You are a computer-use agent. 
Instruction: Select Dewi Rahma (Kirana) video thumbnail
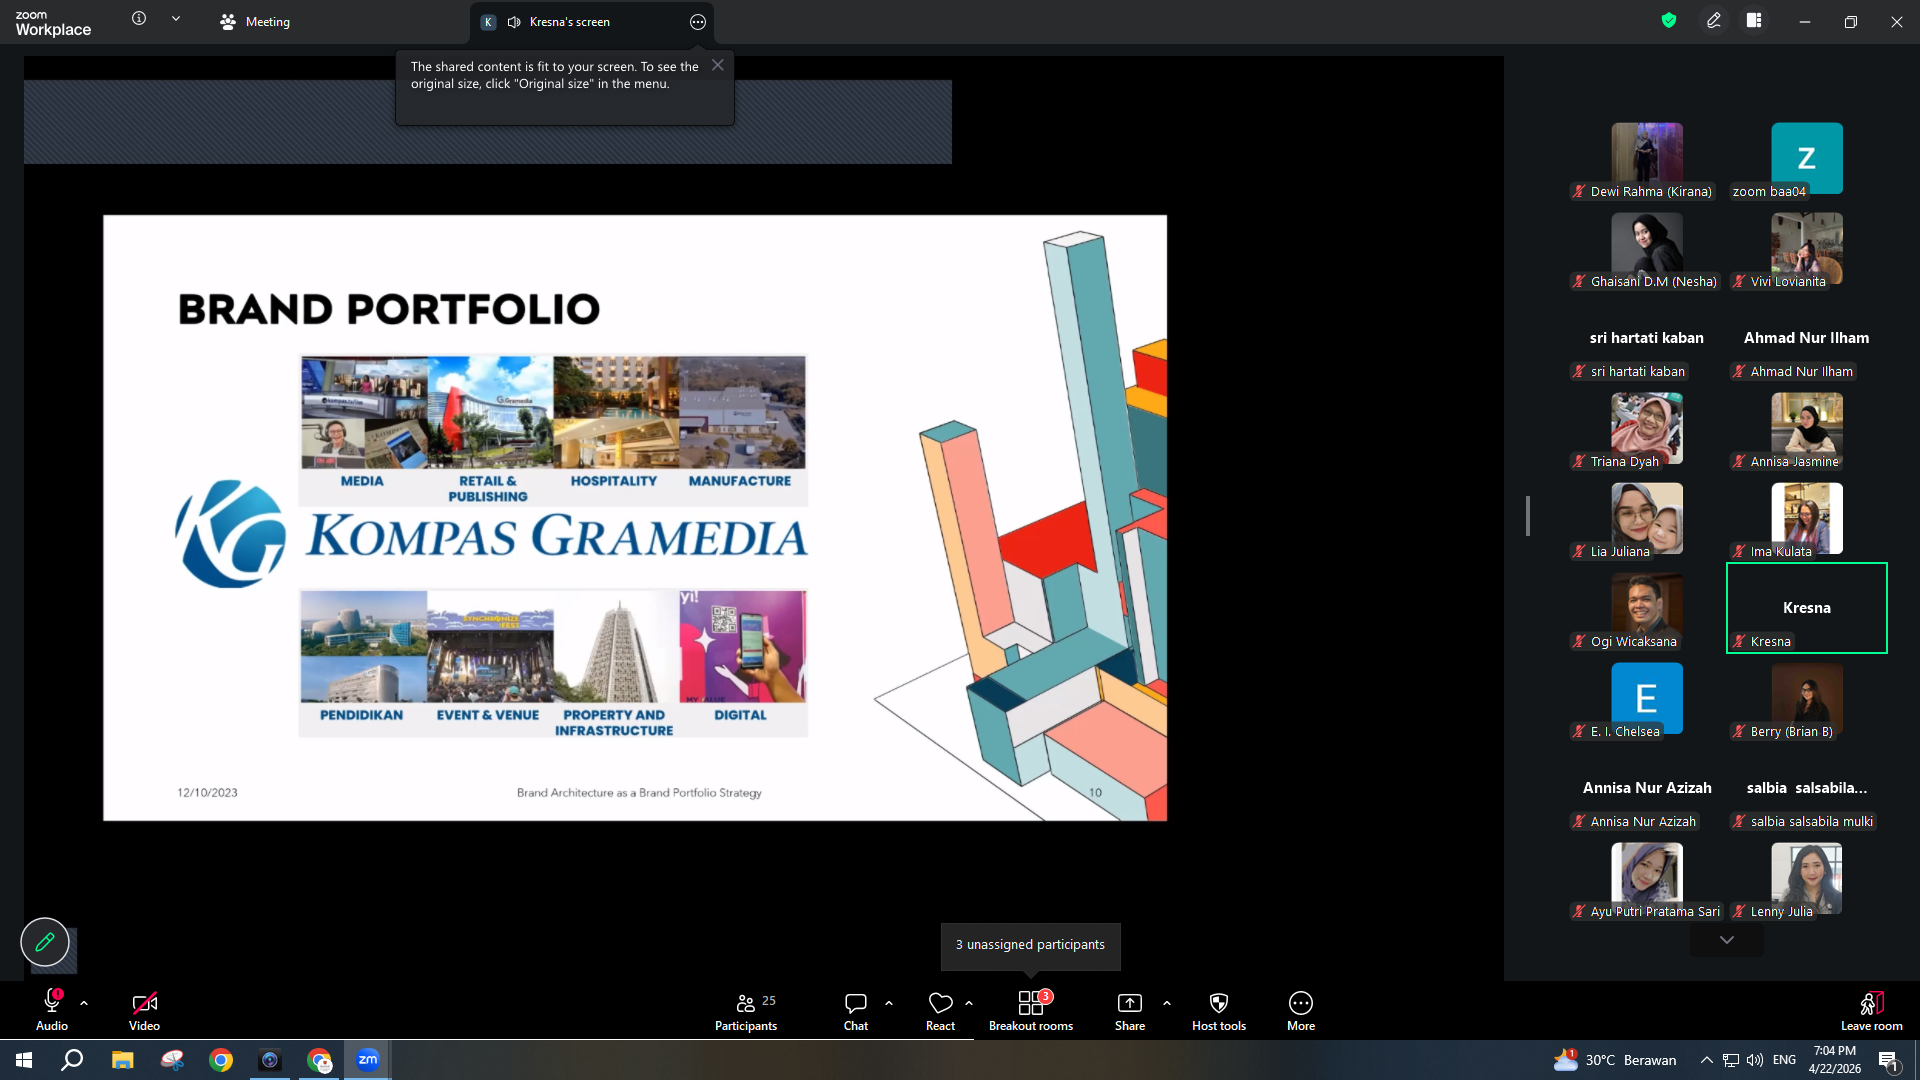point(1647,158)
